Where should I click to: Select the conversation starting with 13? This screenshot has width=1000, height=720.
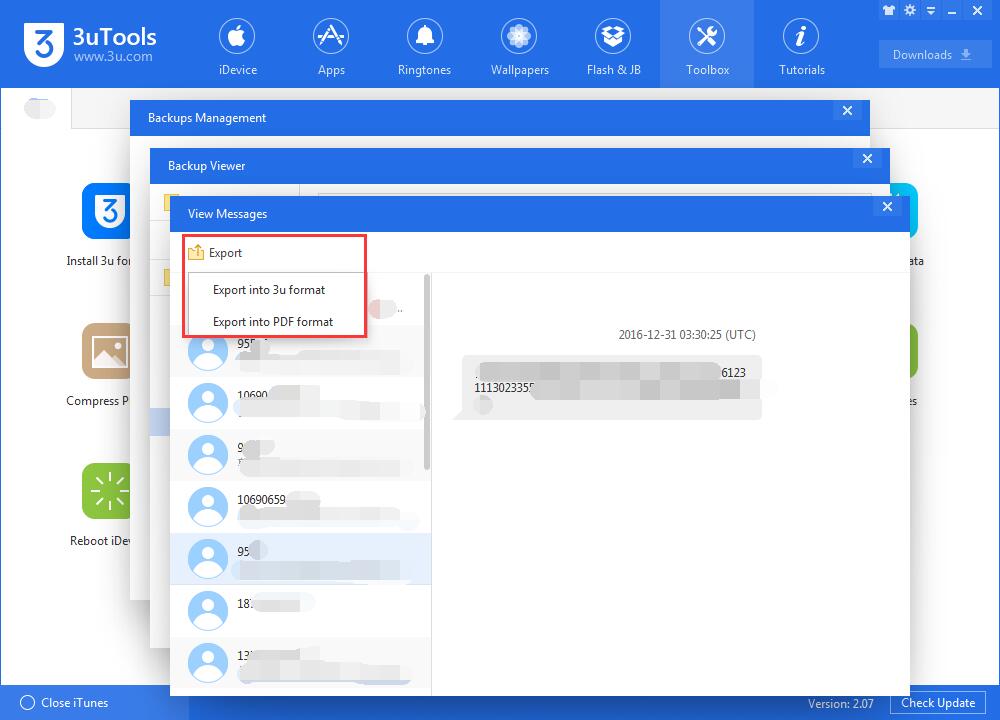click(299, 663)
